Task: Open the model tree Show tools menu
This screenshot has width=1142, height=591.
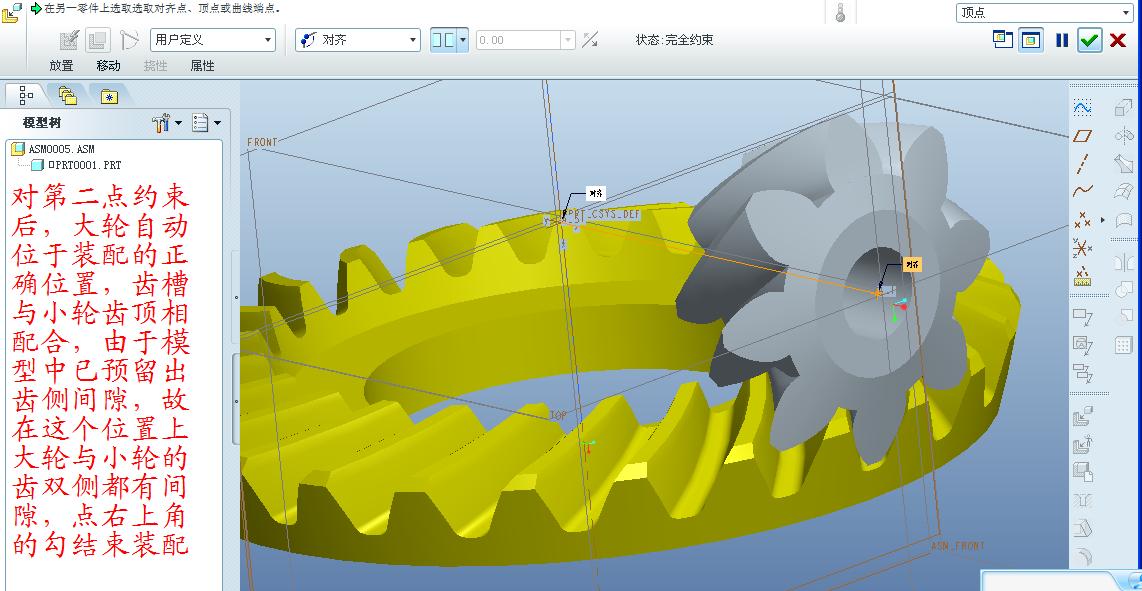Action: tap(168, 123)
